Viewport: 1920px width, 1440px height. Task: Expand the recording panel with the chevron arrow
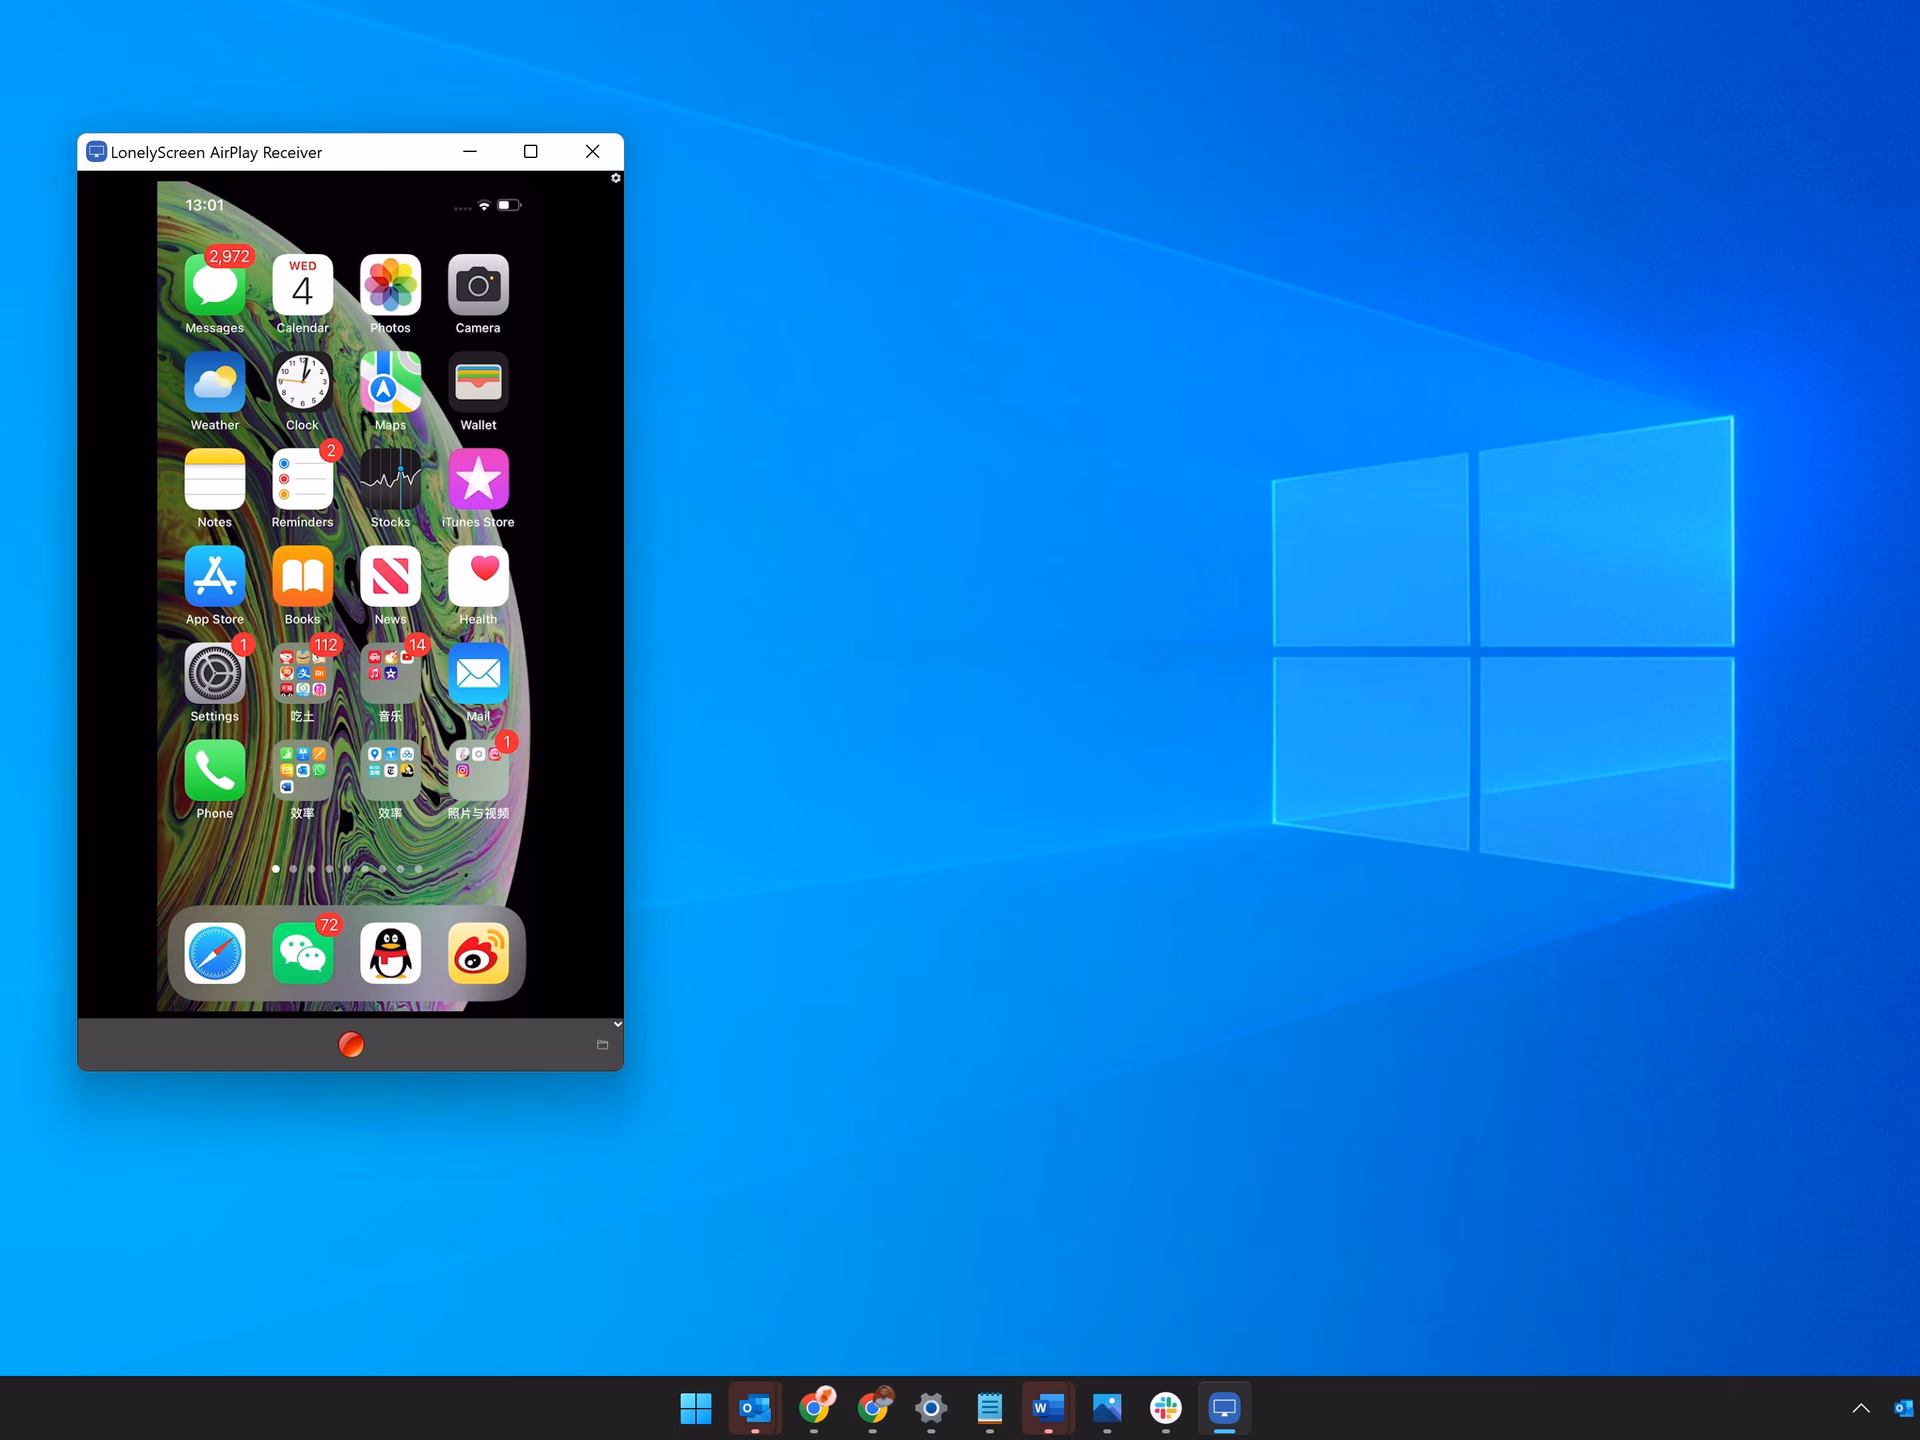coord(617,1024)
